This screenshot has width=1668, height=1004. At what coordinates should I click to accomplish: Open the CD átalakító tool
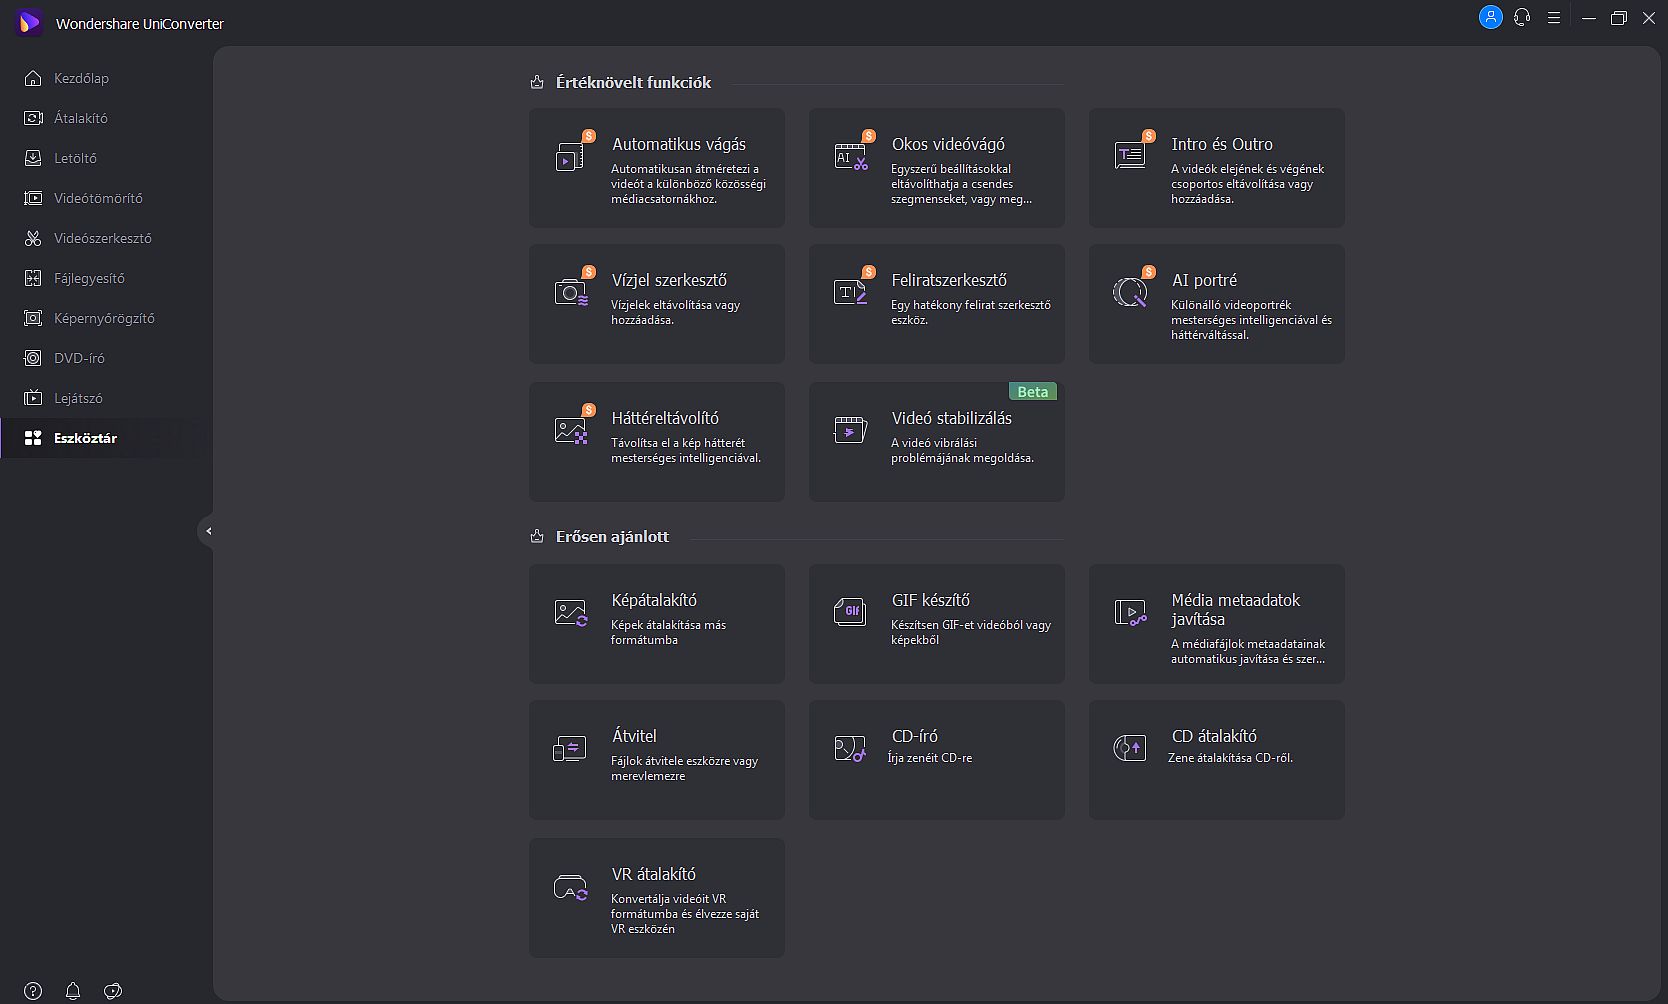click(x=1216, y=759)
